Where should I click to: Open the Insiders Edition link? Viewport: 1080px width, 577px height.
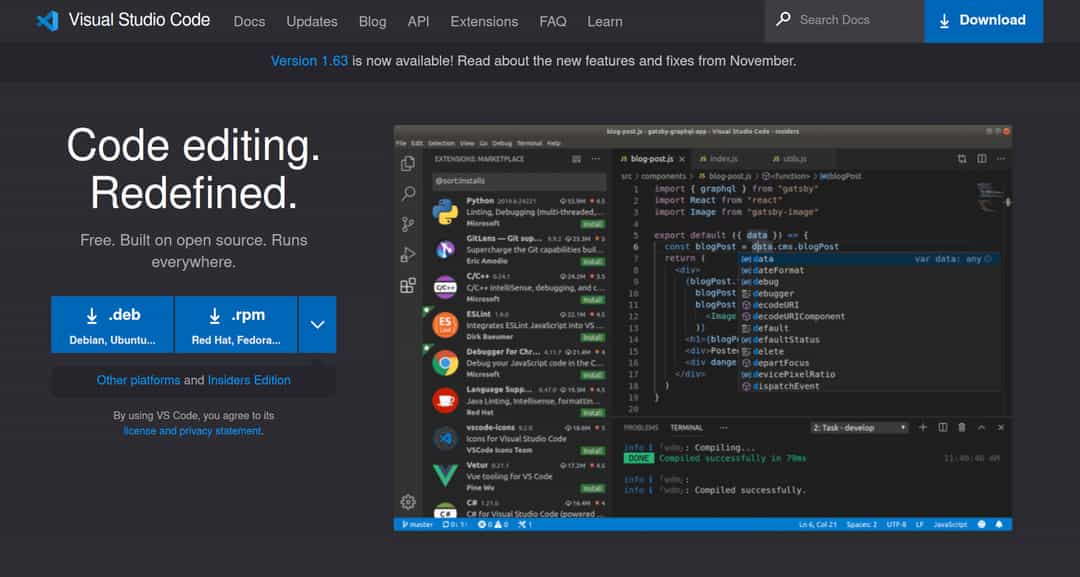point(249,380)
